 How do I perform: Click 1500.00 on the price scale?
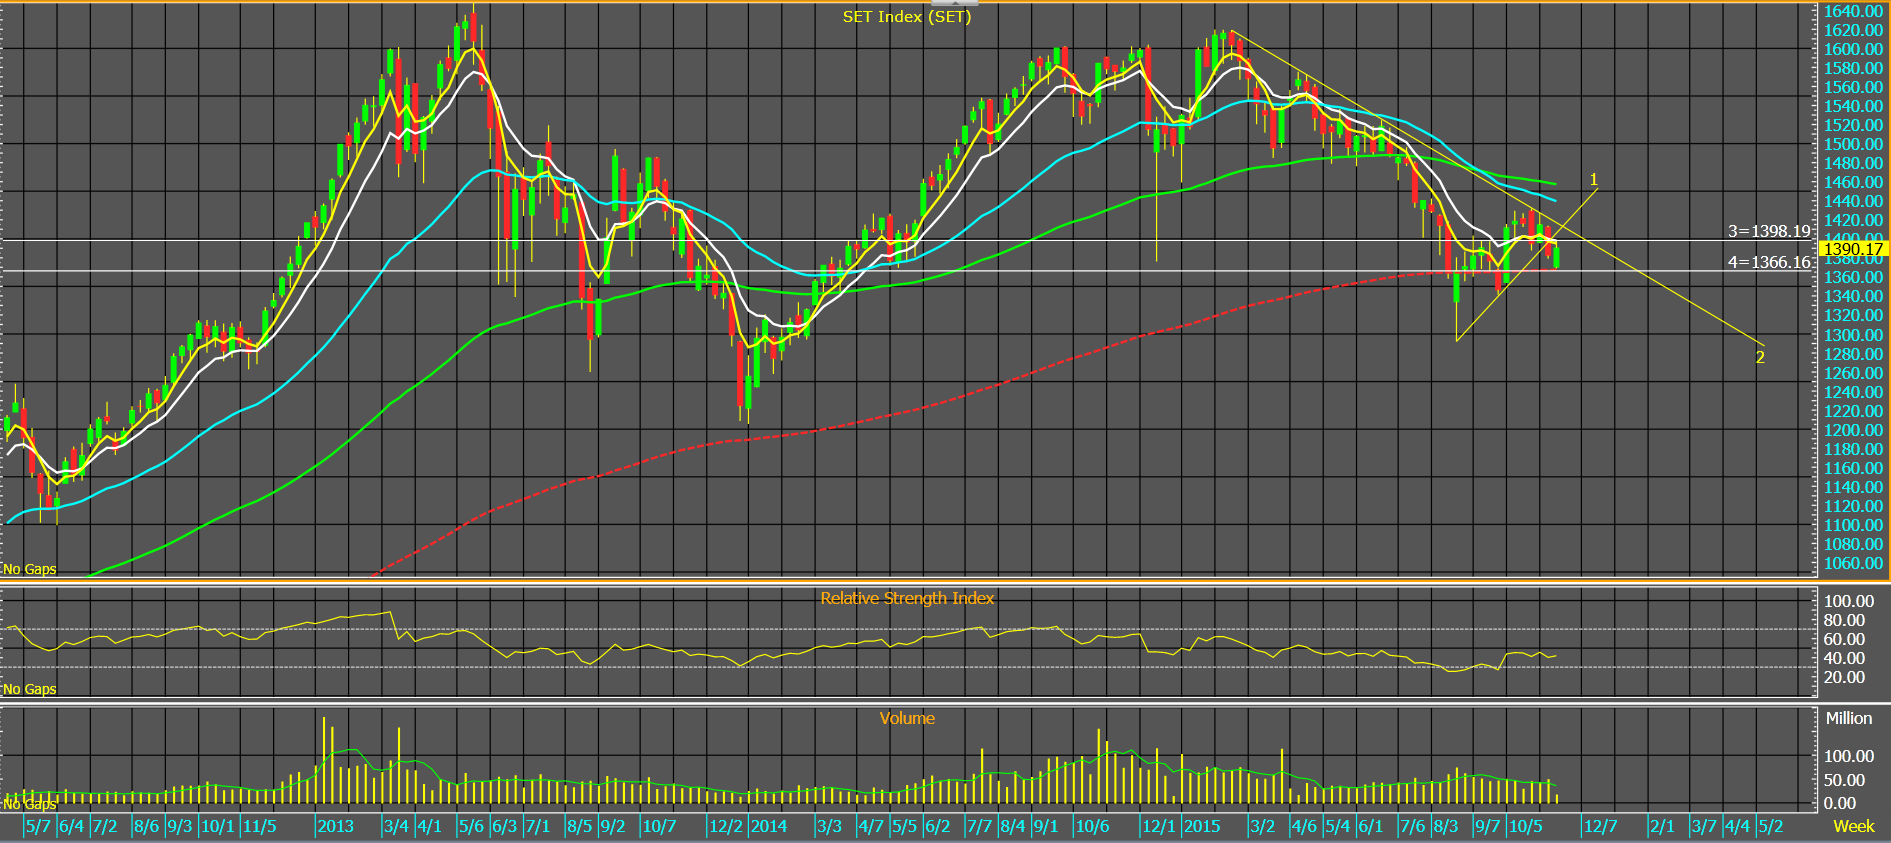pyautogui.click(x=1853, y=144)
